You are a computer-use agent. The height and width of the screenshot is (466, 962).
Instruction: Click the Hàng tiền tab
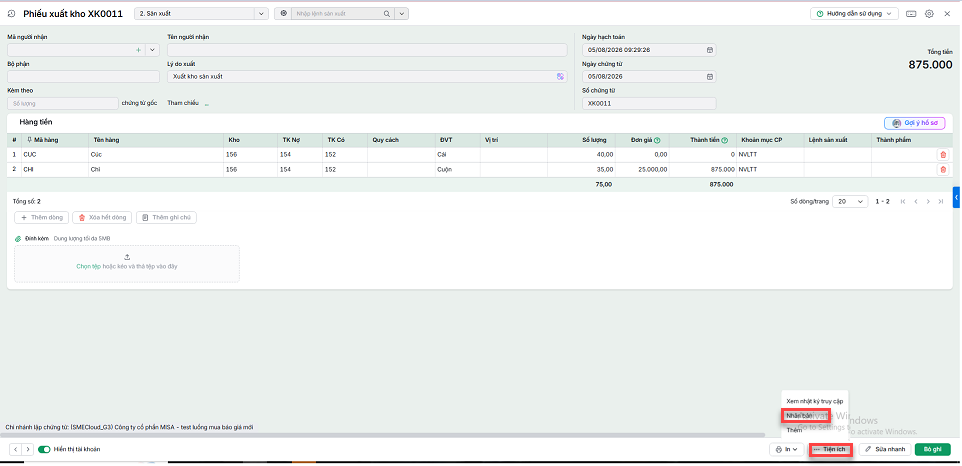tap(36, 123)
